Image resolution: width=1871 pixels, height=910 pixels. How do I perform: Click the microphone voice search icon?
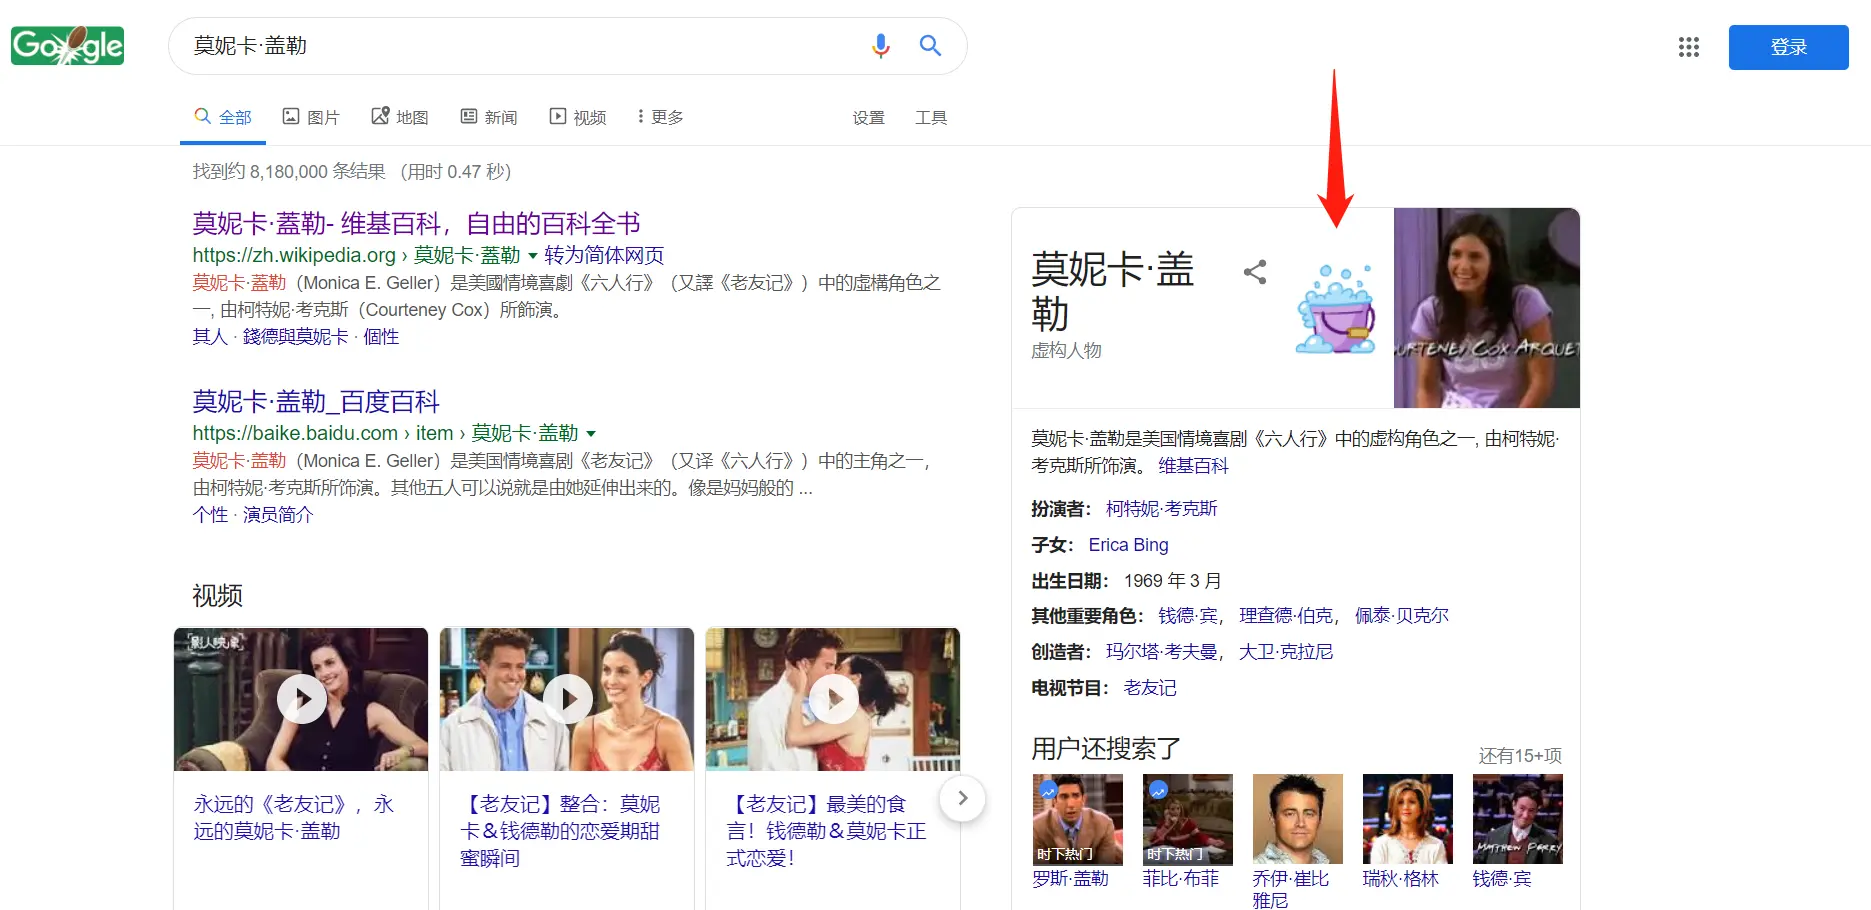880,46
